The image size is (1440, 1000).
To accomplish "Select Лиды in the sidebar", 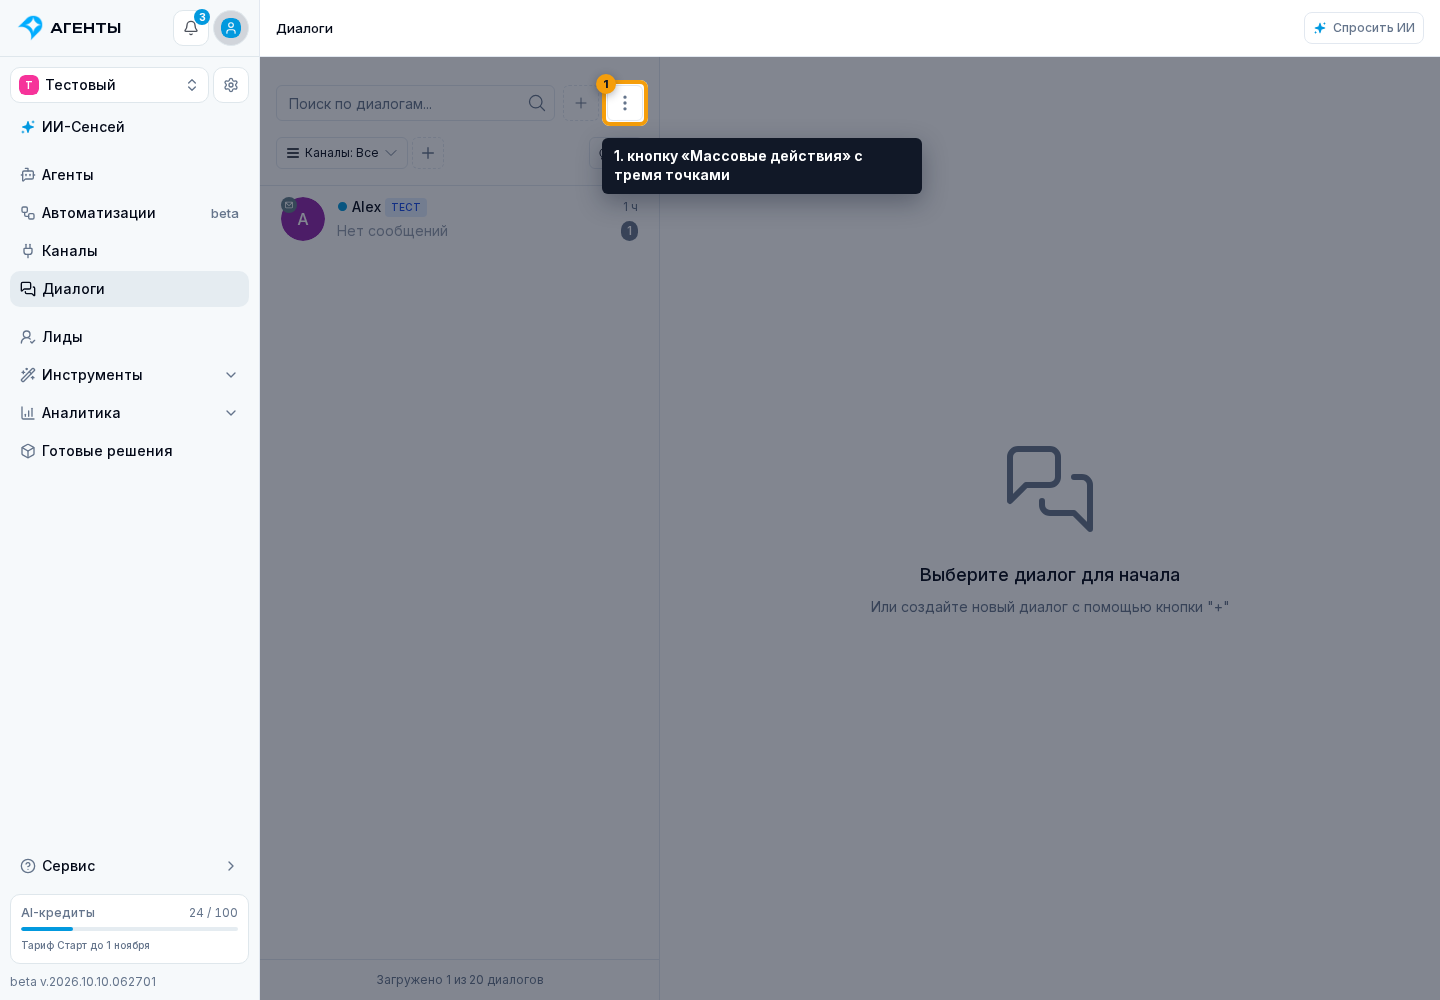I will (x=130, y=337).
